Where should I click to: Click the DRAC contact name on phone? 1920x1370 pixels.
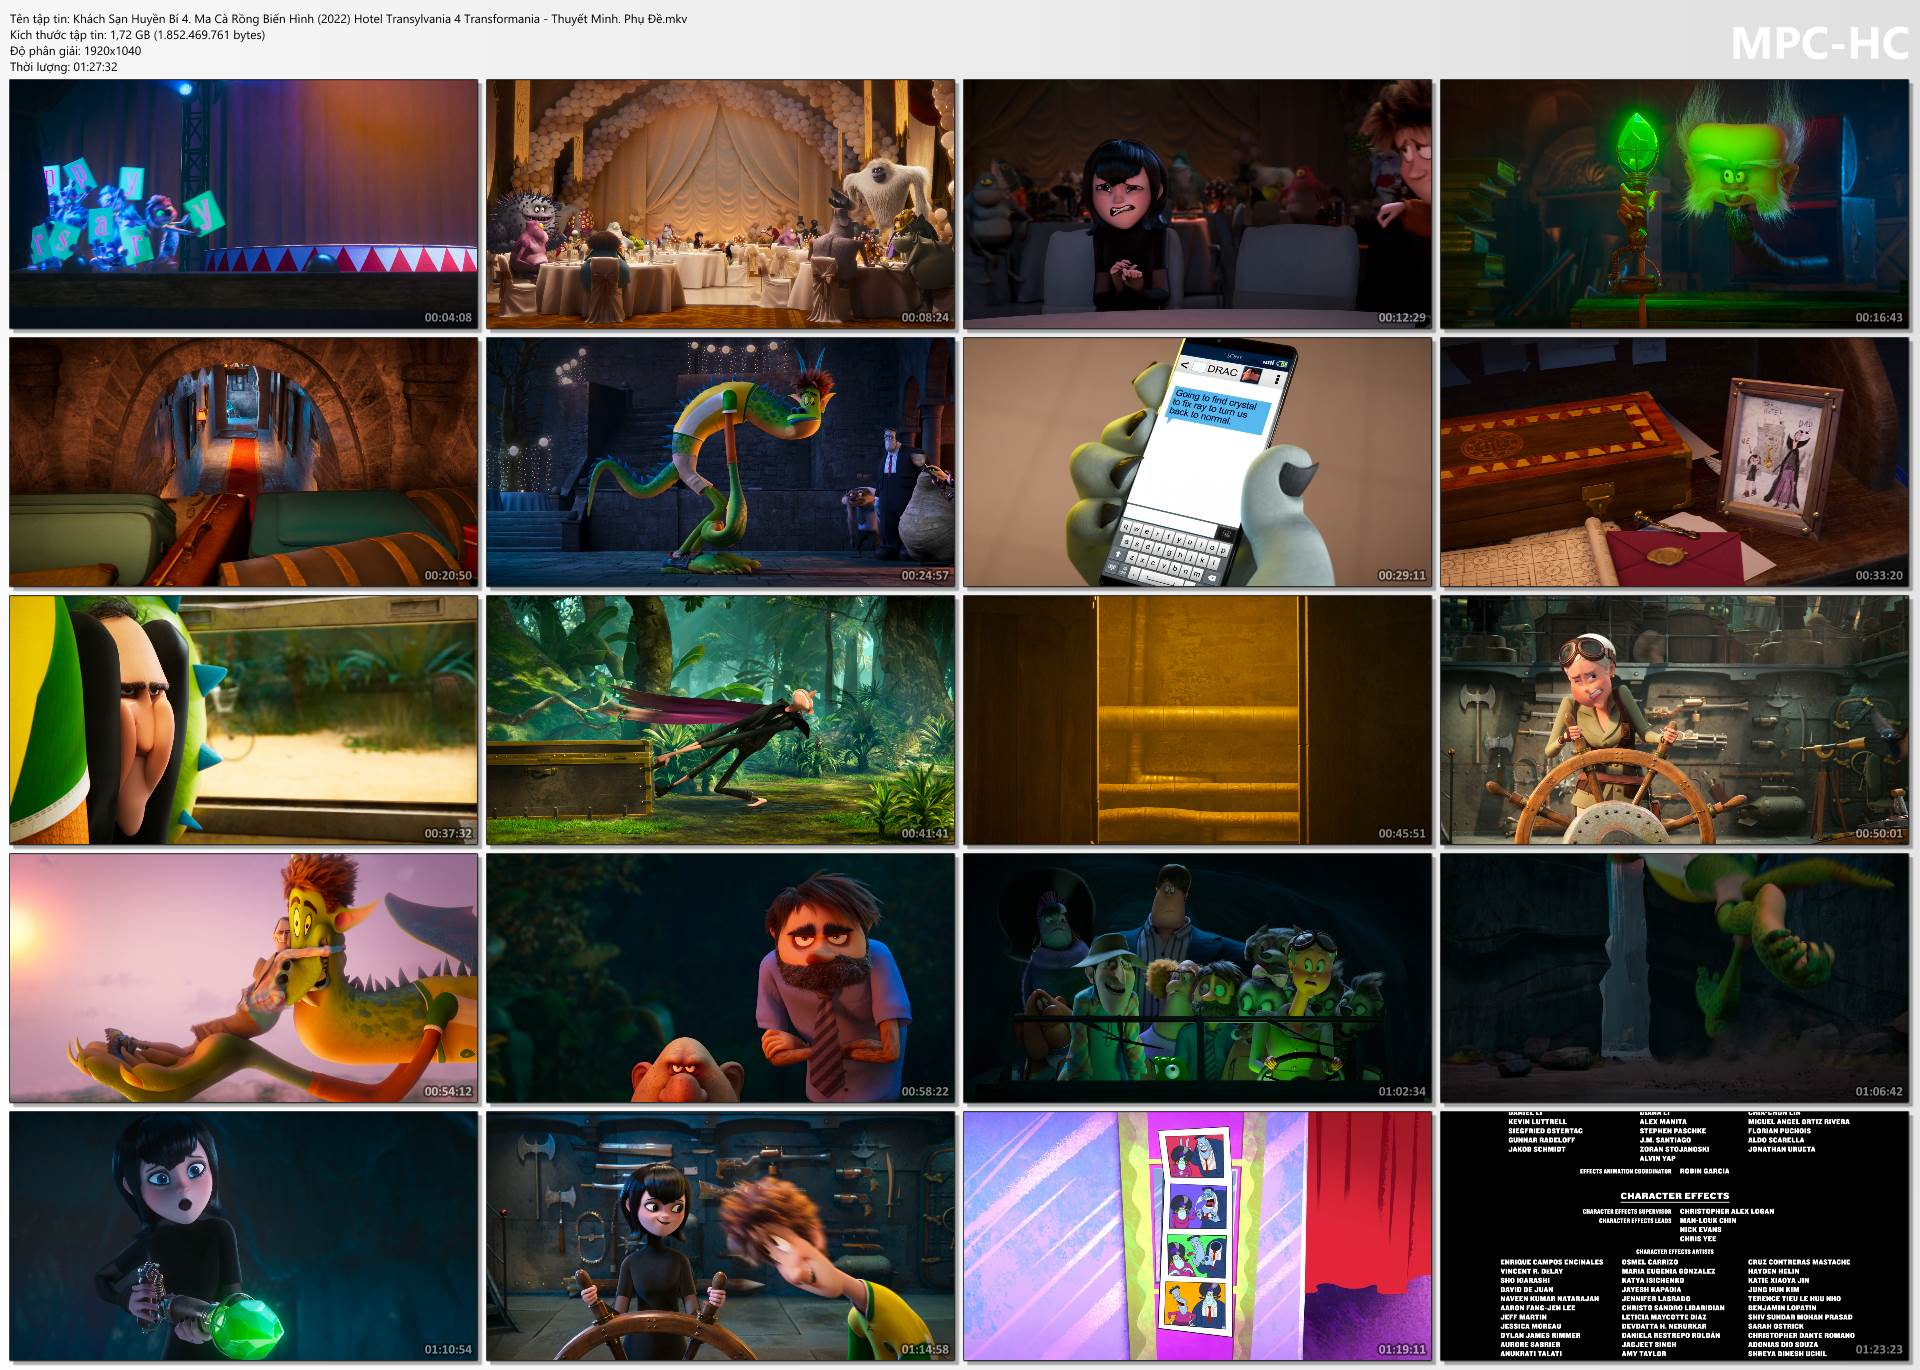(1222, 370)
